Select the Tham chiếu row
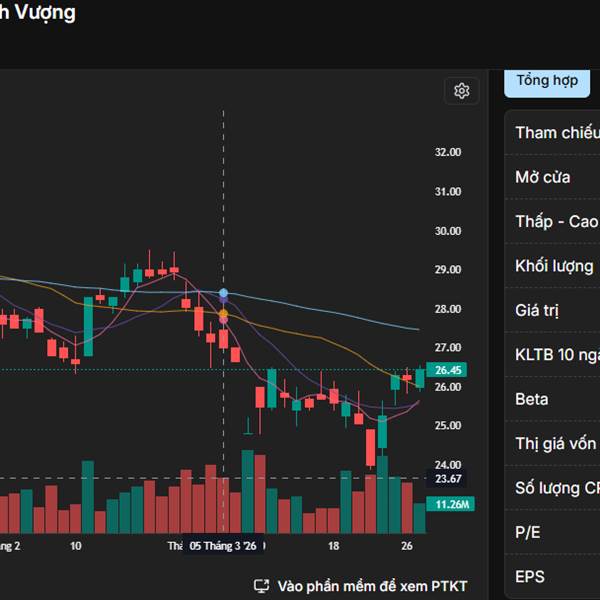600x600 pixels. click(x=555, y=133)
